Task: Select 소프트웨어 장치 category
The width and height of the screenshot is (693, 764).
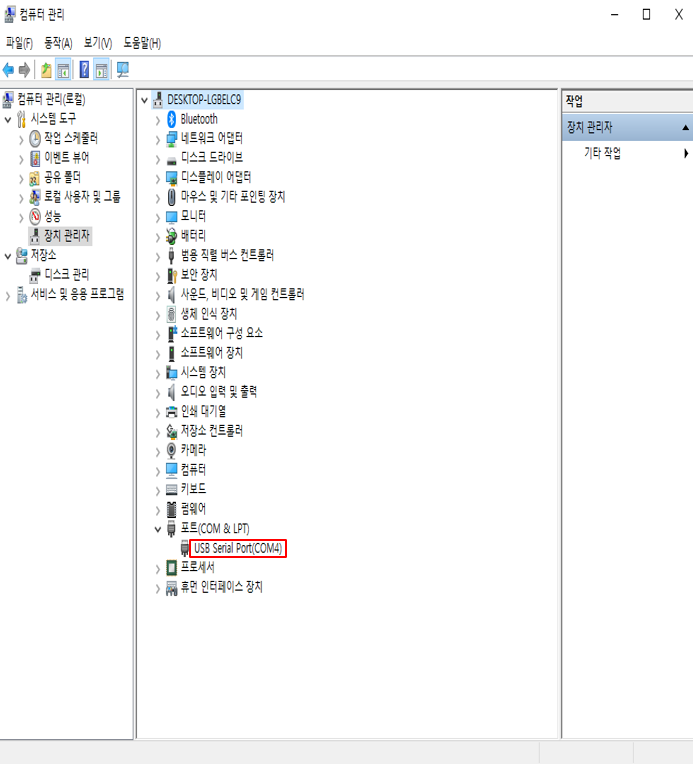Action: 212,353
